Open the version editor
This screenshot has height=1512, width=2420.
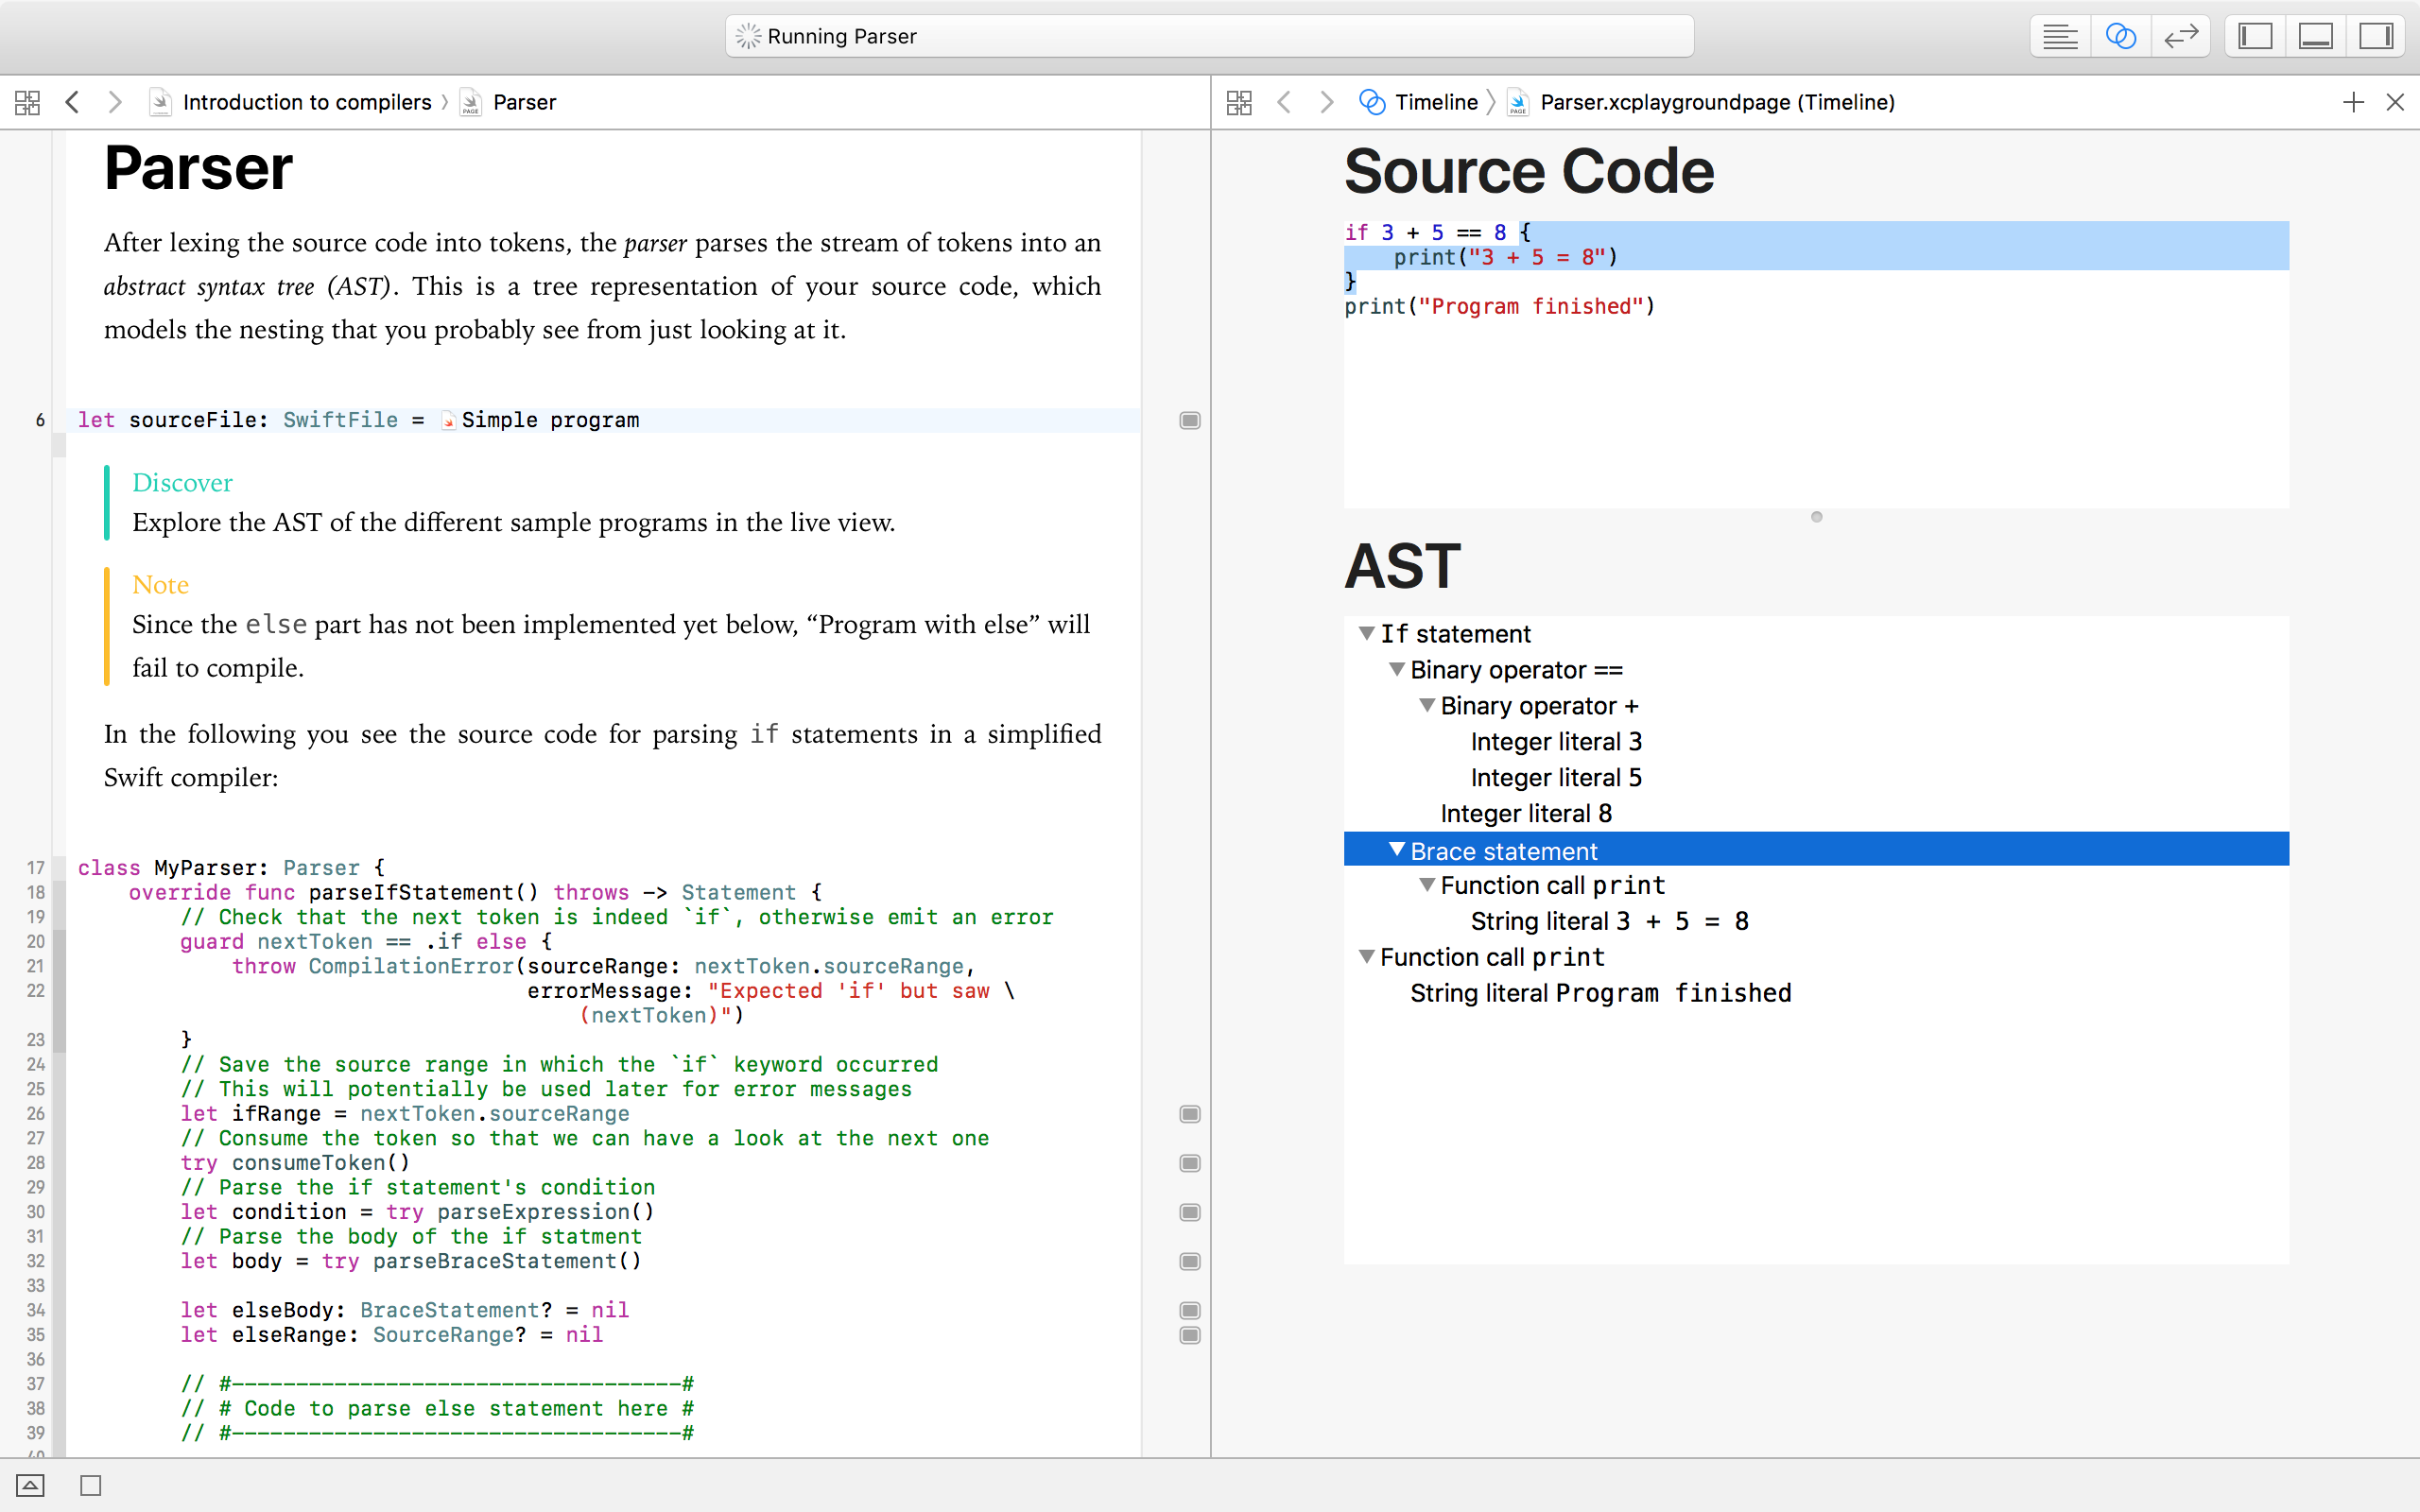pos(2180,37)
